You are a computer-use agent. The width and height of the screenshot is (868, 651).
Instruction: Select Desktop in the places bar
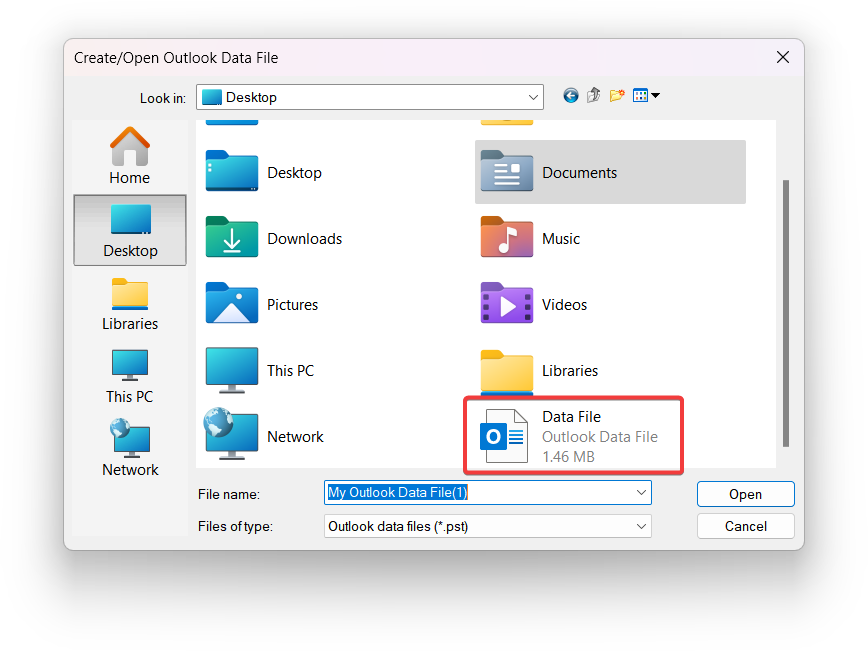130,230
